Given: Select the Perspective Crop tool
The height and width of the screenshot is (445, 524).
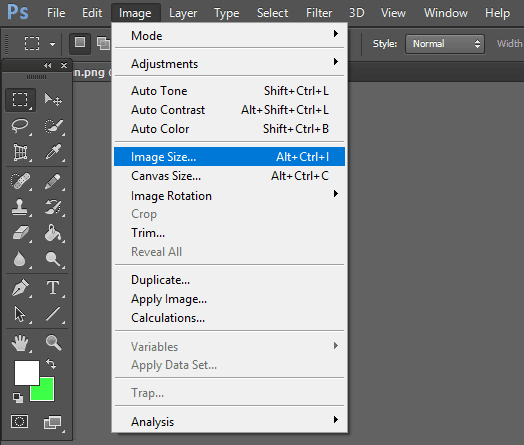Looking at the screenshot, I should [x=20, y=152].
